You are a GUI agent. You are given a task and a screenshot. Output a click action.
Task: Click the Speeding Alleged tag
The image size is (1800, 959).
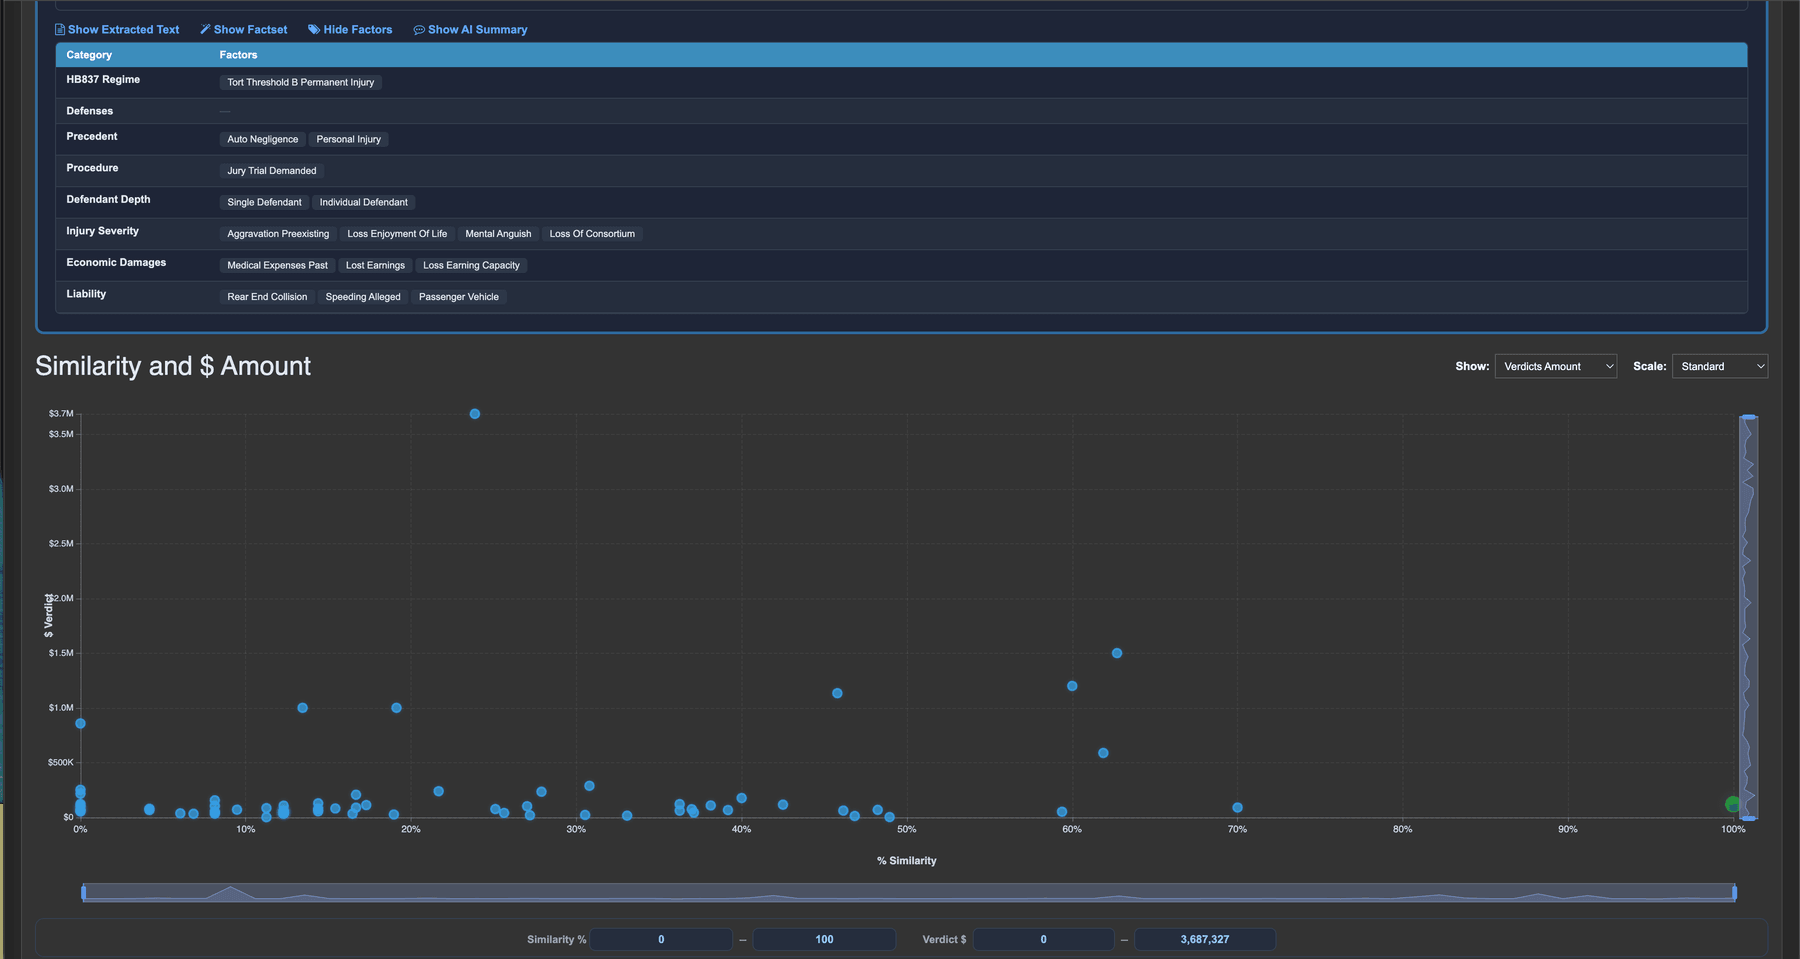(x=363, y=297)
